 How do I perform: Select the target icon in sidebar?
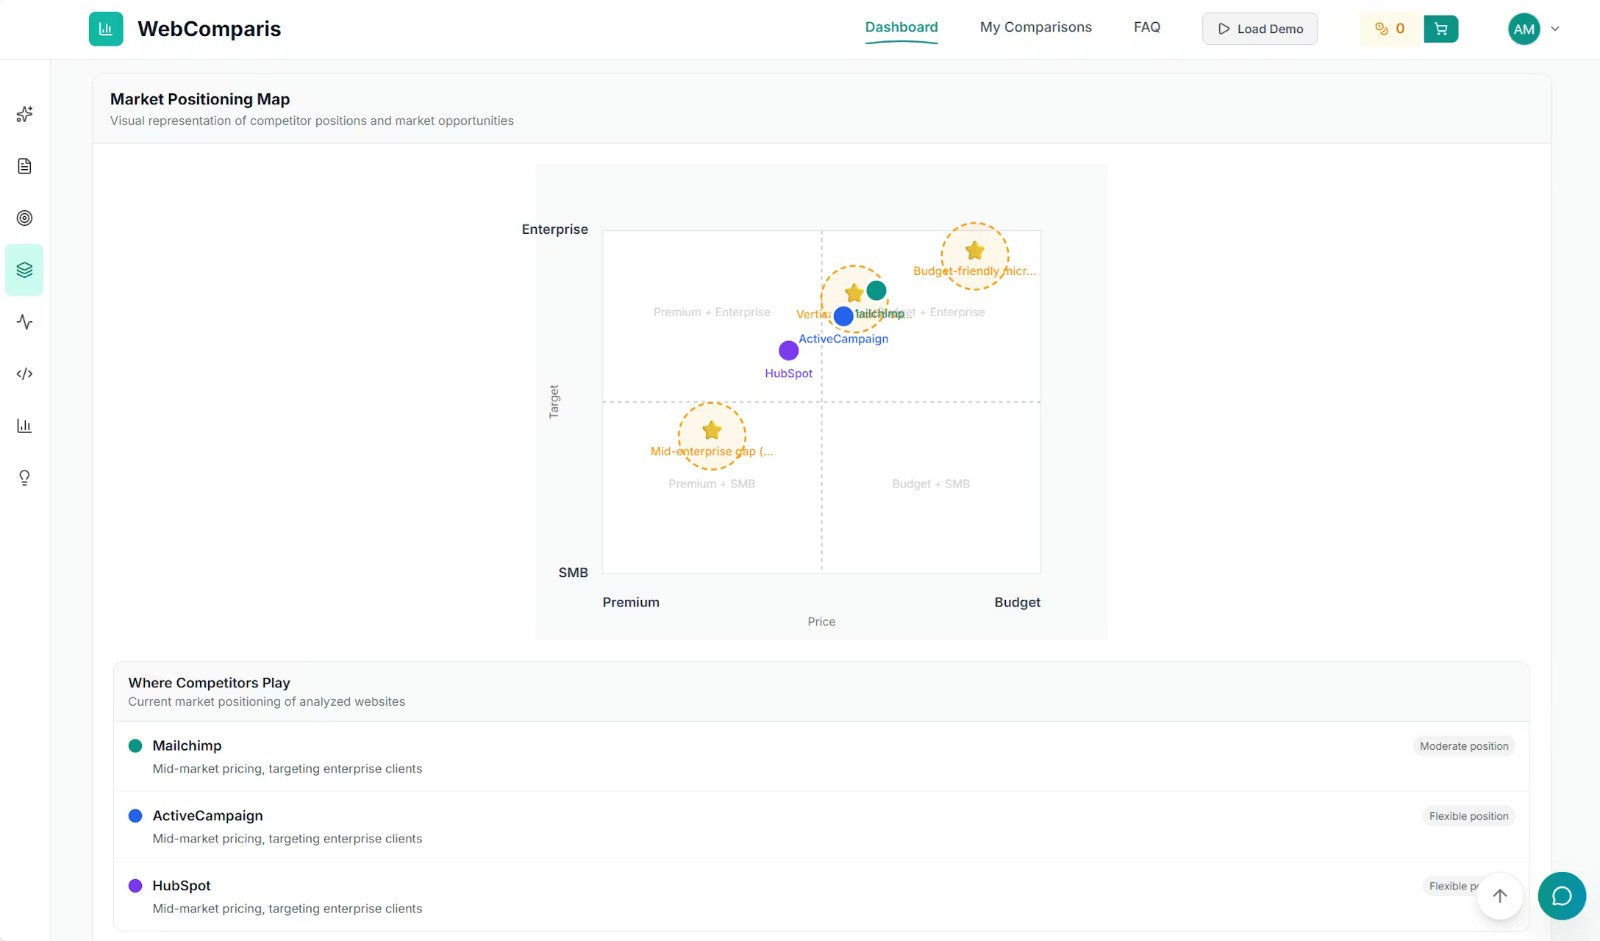25,218
